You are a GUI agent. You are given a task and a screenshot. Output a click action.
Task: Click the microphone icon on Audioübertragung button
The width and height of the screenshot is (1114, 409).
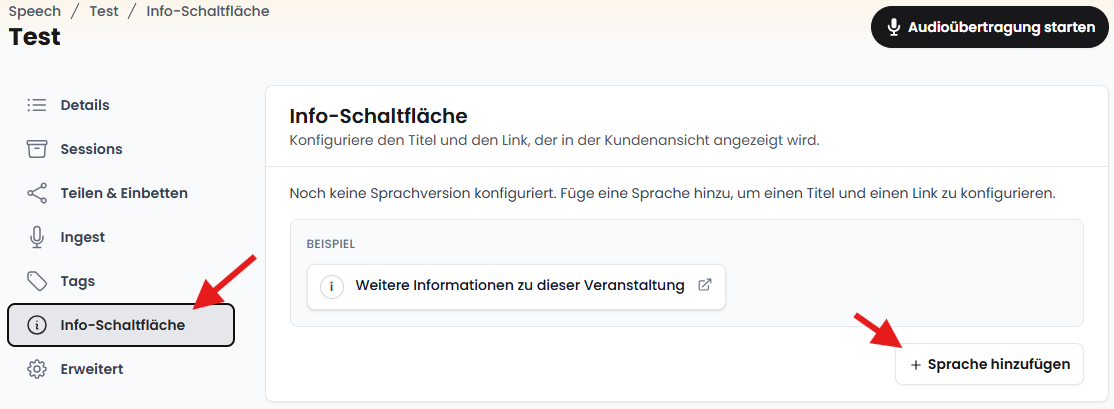point(894,28)
